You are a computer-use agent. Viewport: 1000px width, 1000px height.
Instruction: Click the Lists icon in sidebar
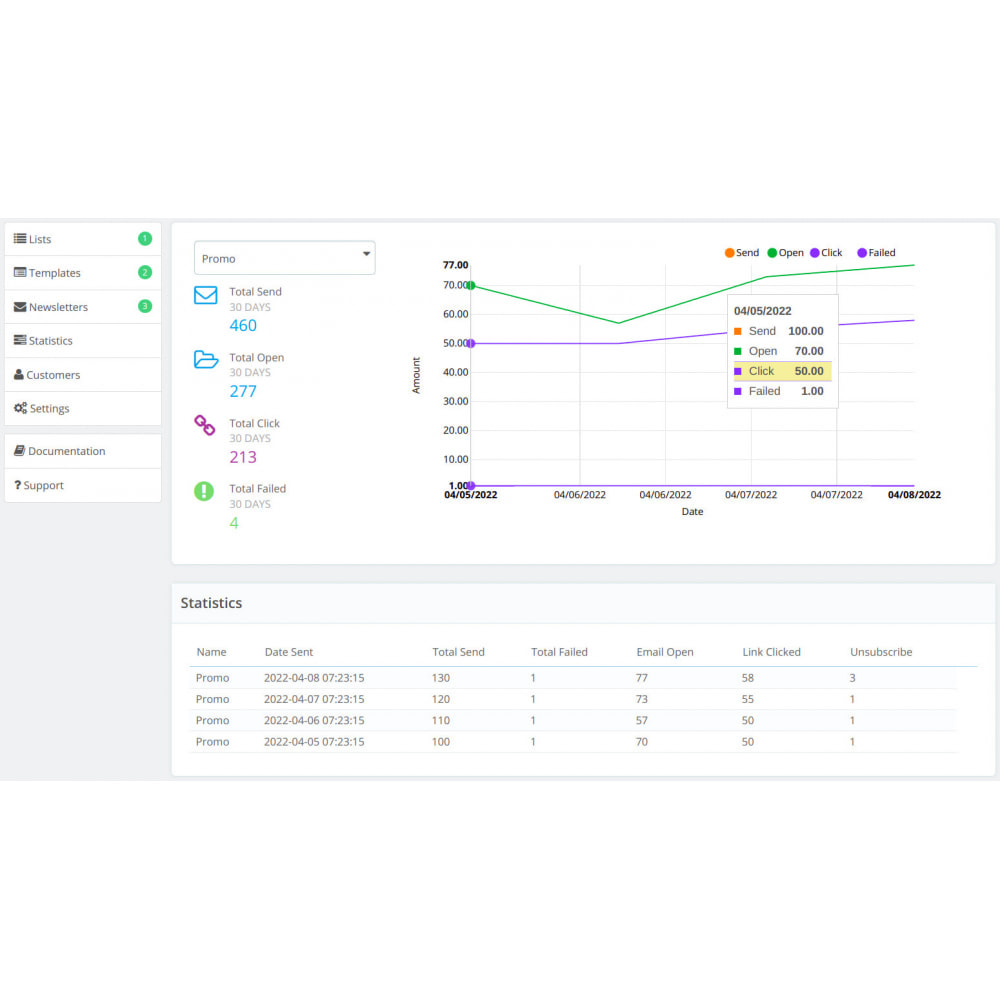point(20,239)
